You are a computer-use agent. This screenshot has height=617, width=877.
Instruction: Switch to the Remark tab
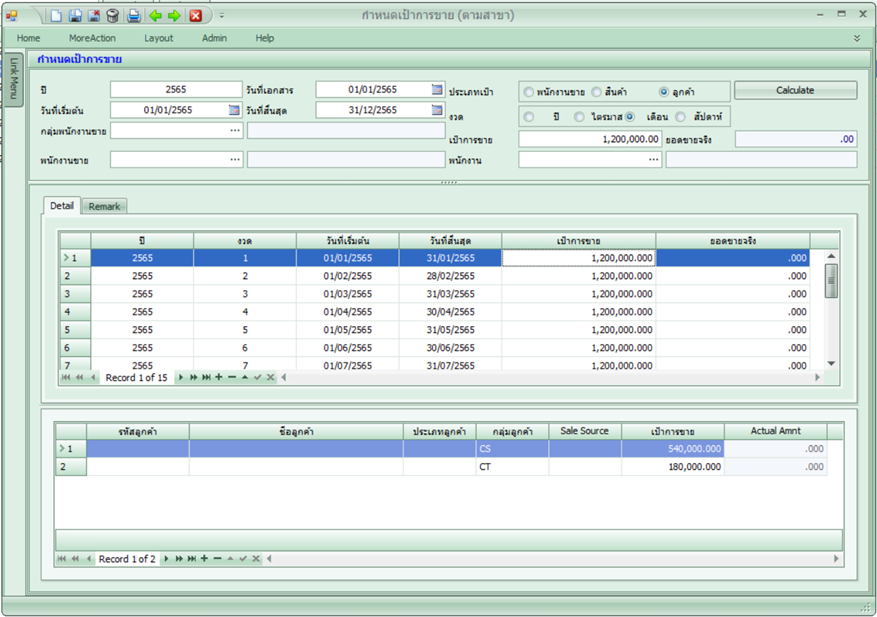(104, 206)
